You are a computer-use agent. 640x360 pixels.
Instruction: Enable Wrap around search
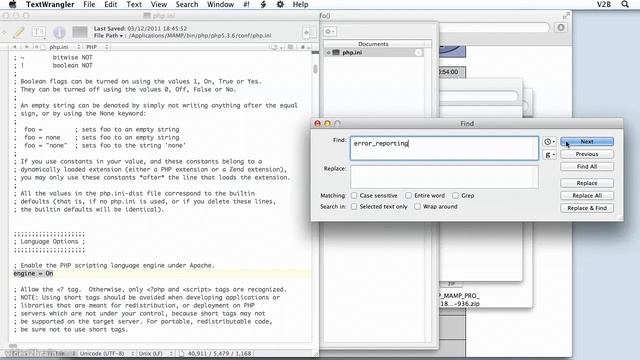click(x=418, y=207)
